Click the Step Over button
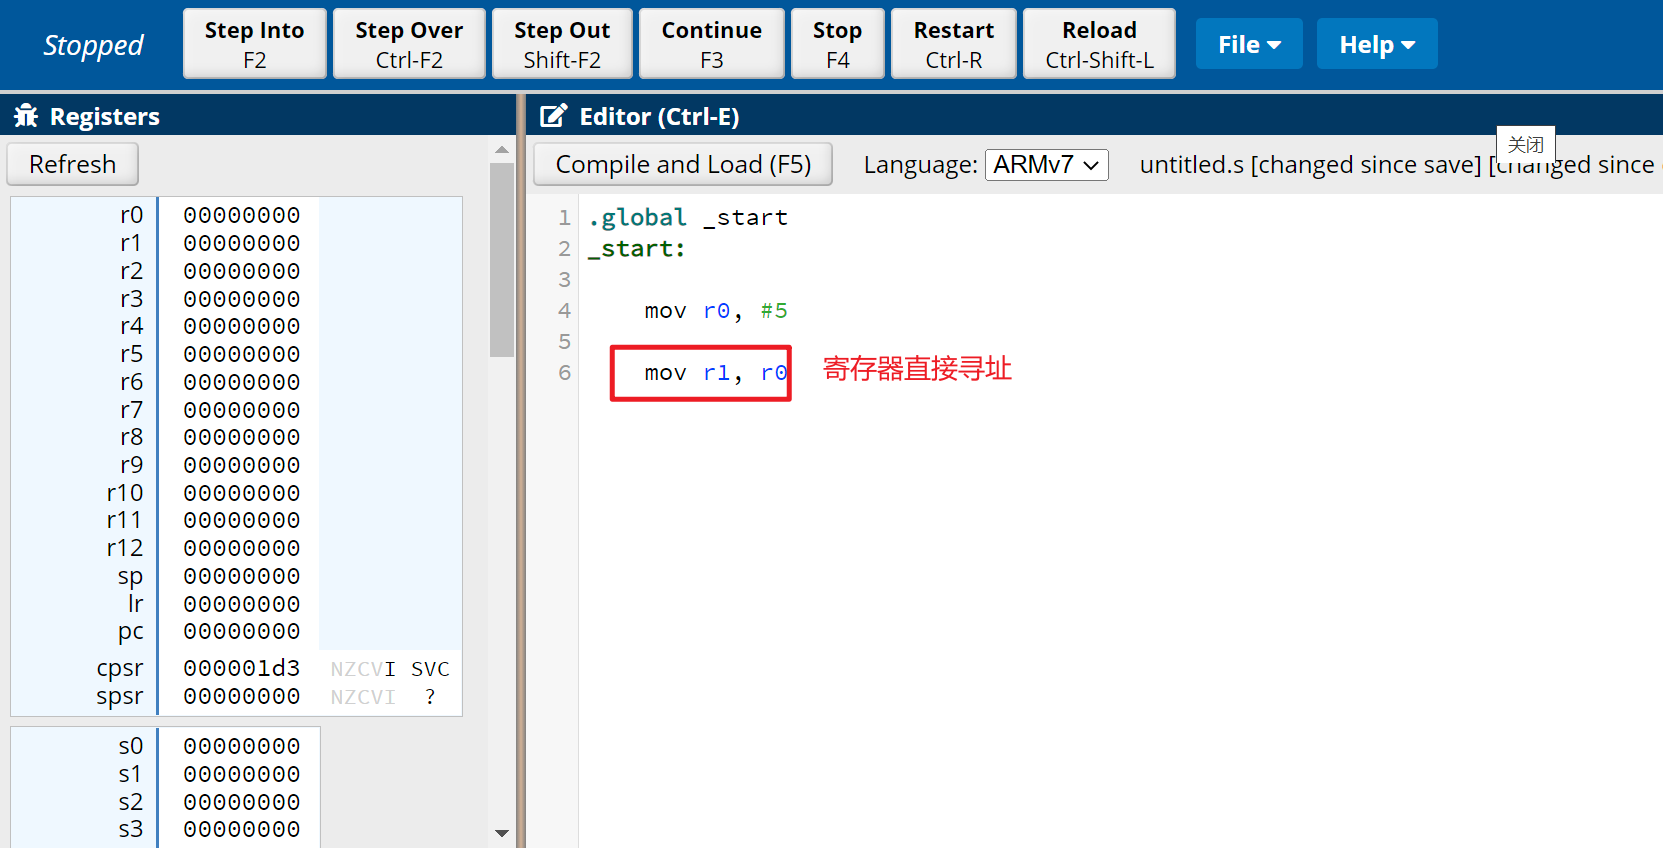 click(x=409, y=44)
